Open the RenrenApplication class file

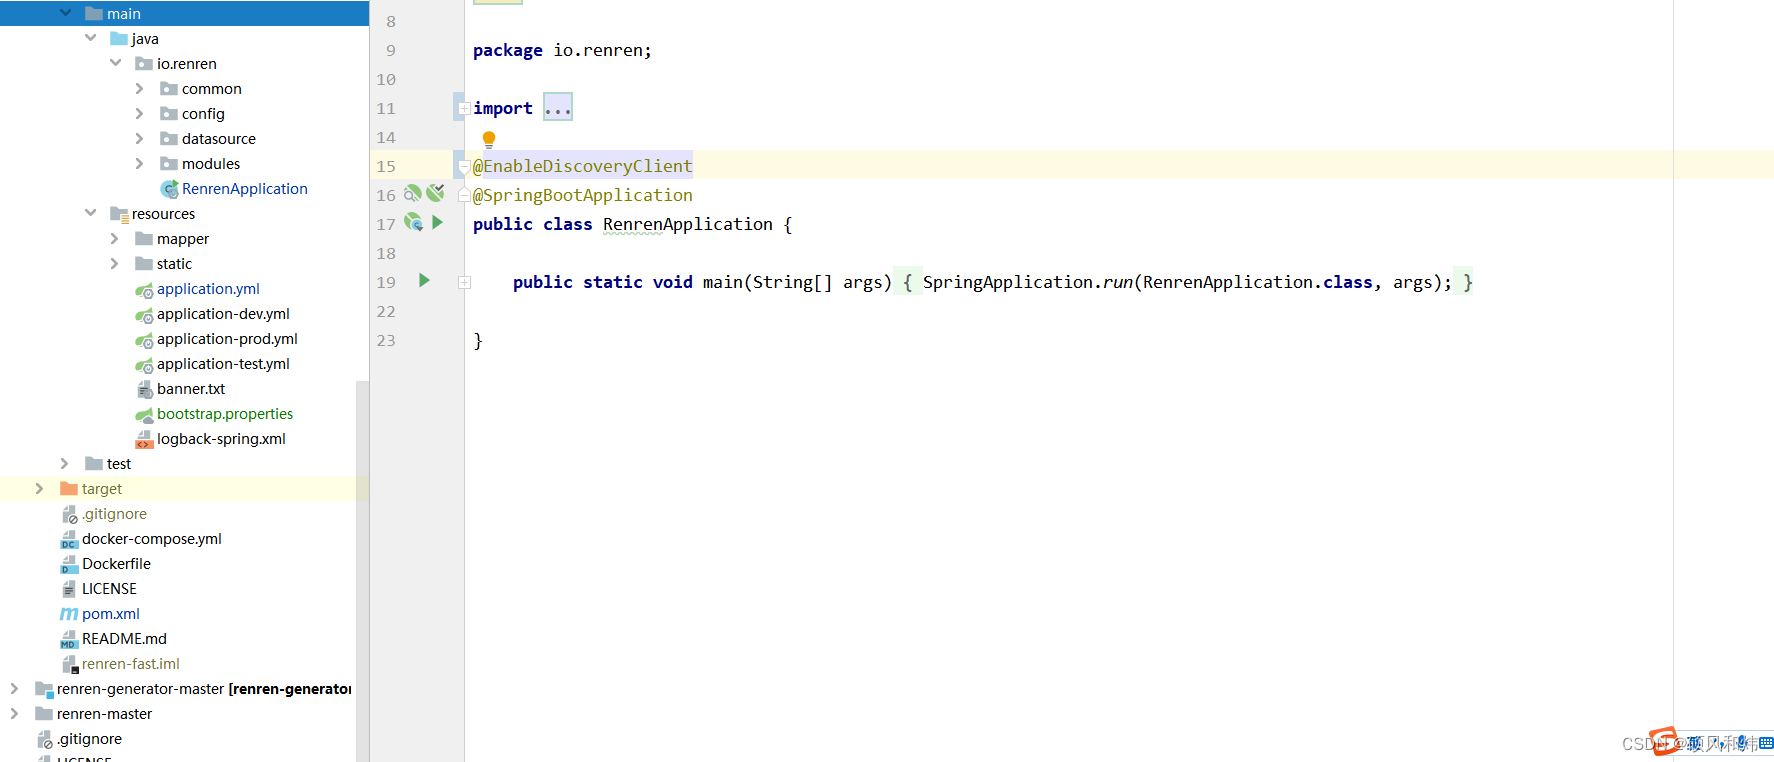click(245, 188)
